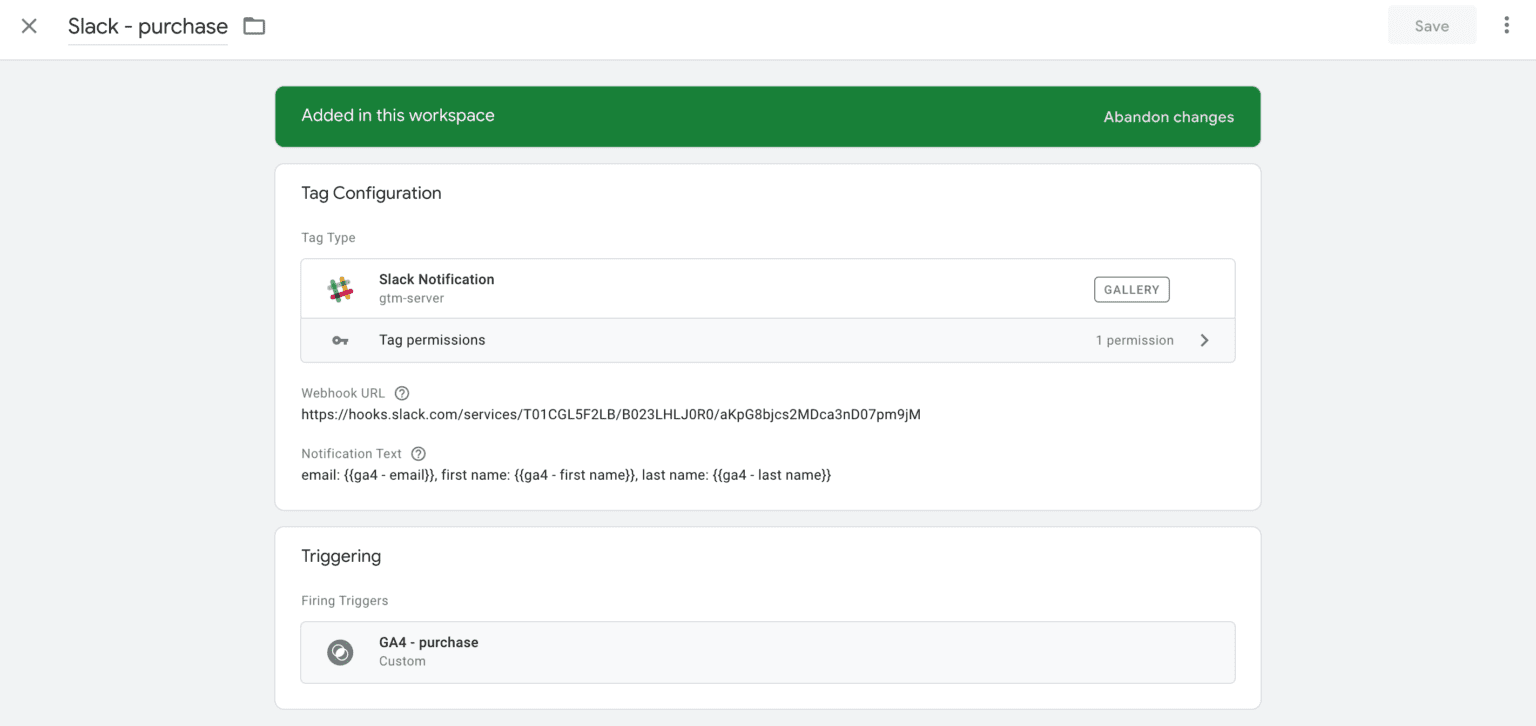Open the GA4 - purchase firing trigger
This screenshot has width=1536, height=726.
pos(767,652)
